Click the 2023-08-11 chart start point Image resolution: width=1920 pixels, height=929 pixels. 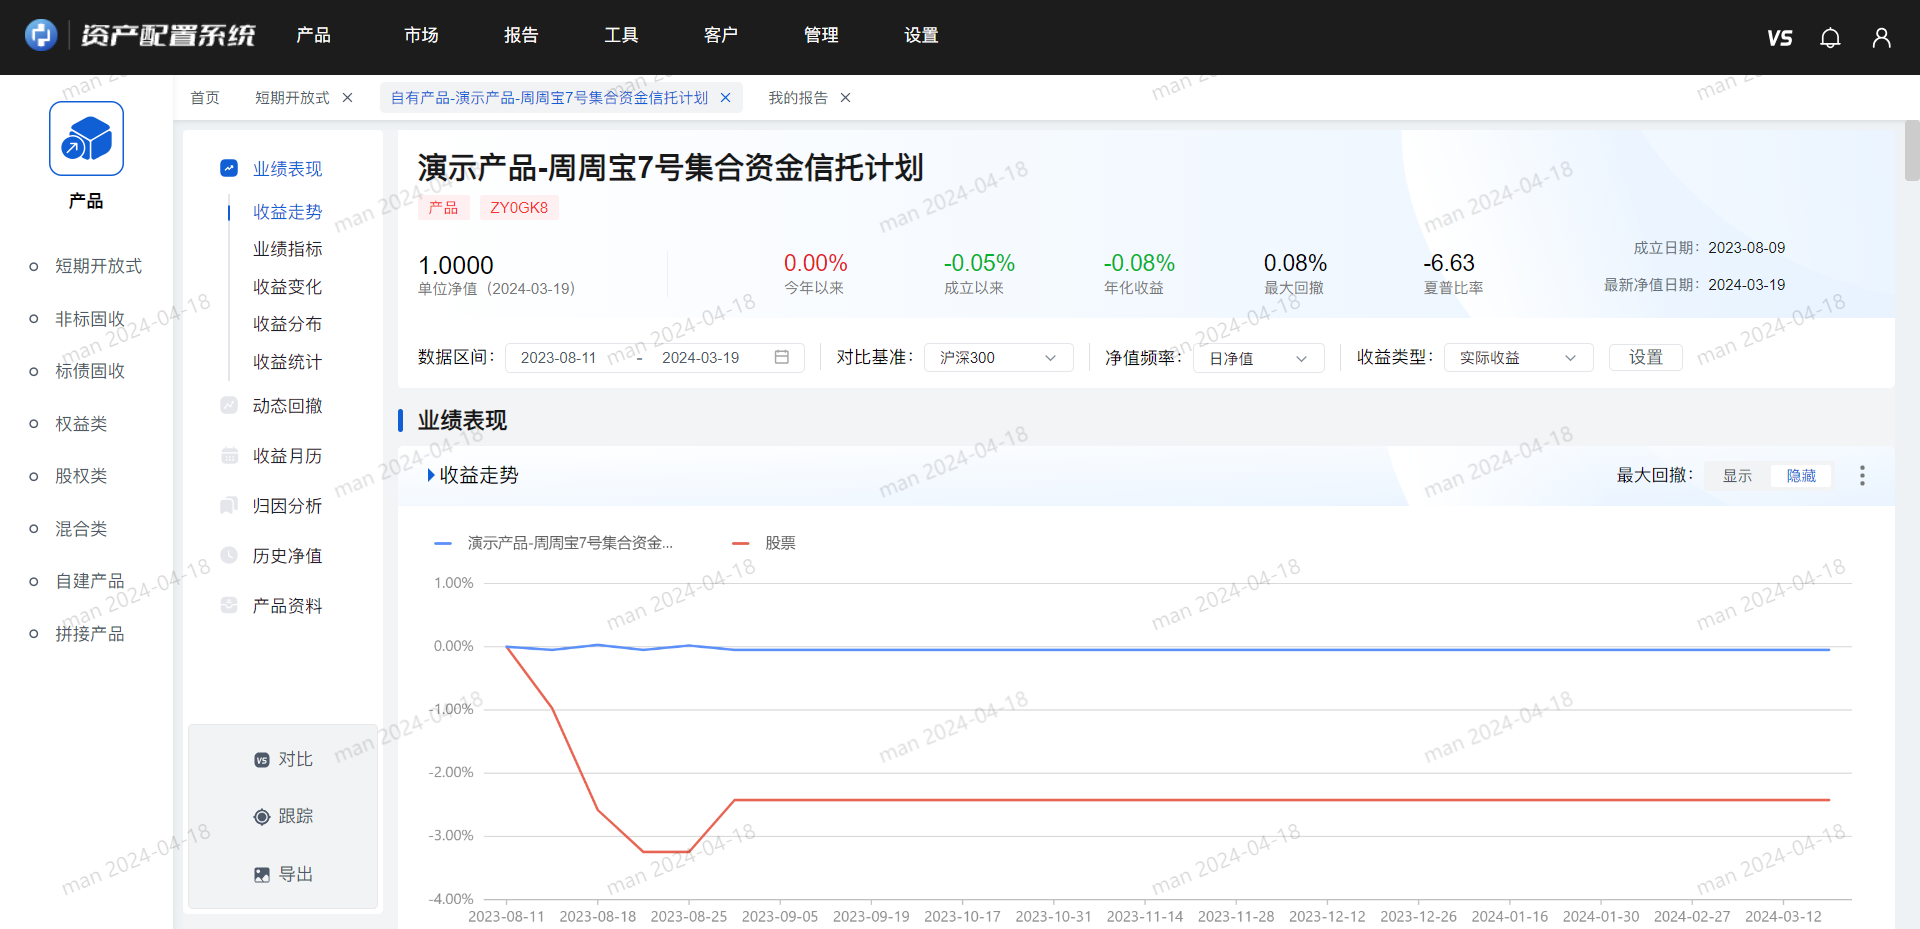pos(507,647)
